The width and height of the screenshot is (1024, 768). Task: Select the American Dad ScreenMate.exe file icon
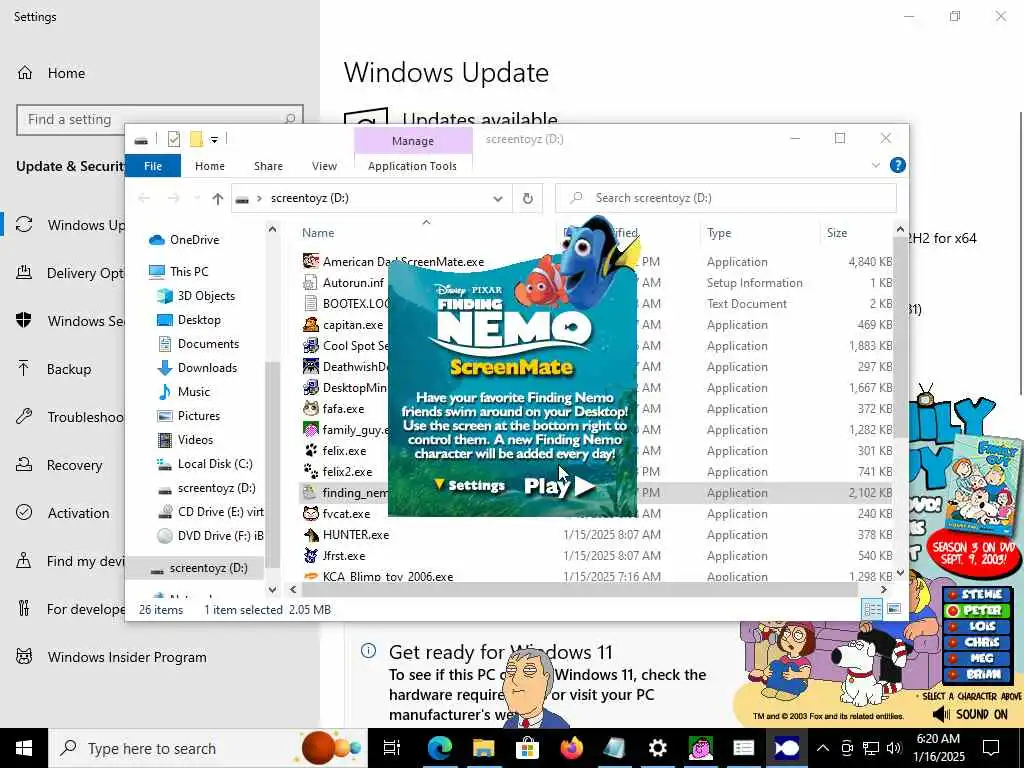(x=311, y=261)
